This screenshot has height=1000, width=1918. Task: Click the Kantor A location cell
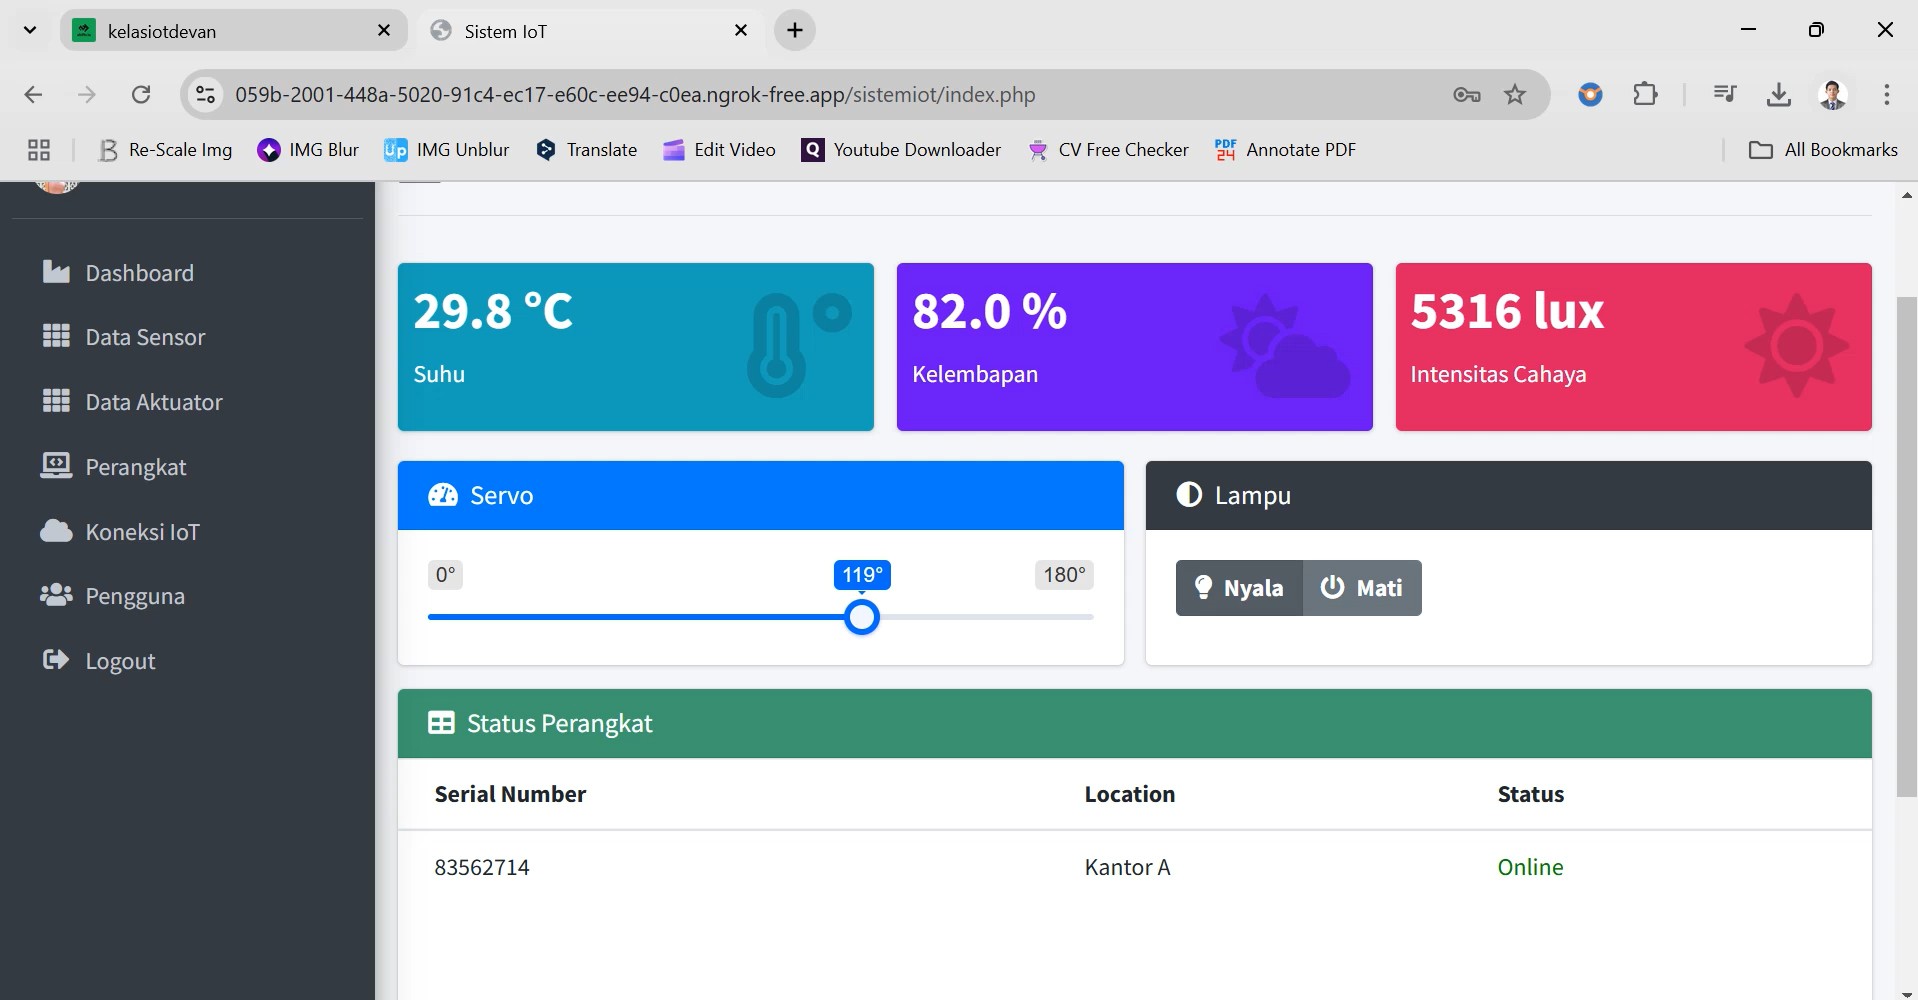(x=1127, y=867)
